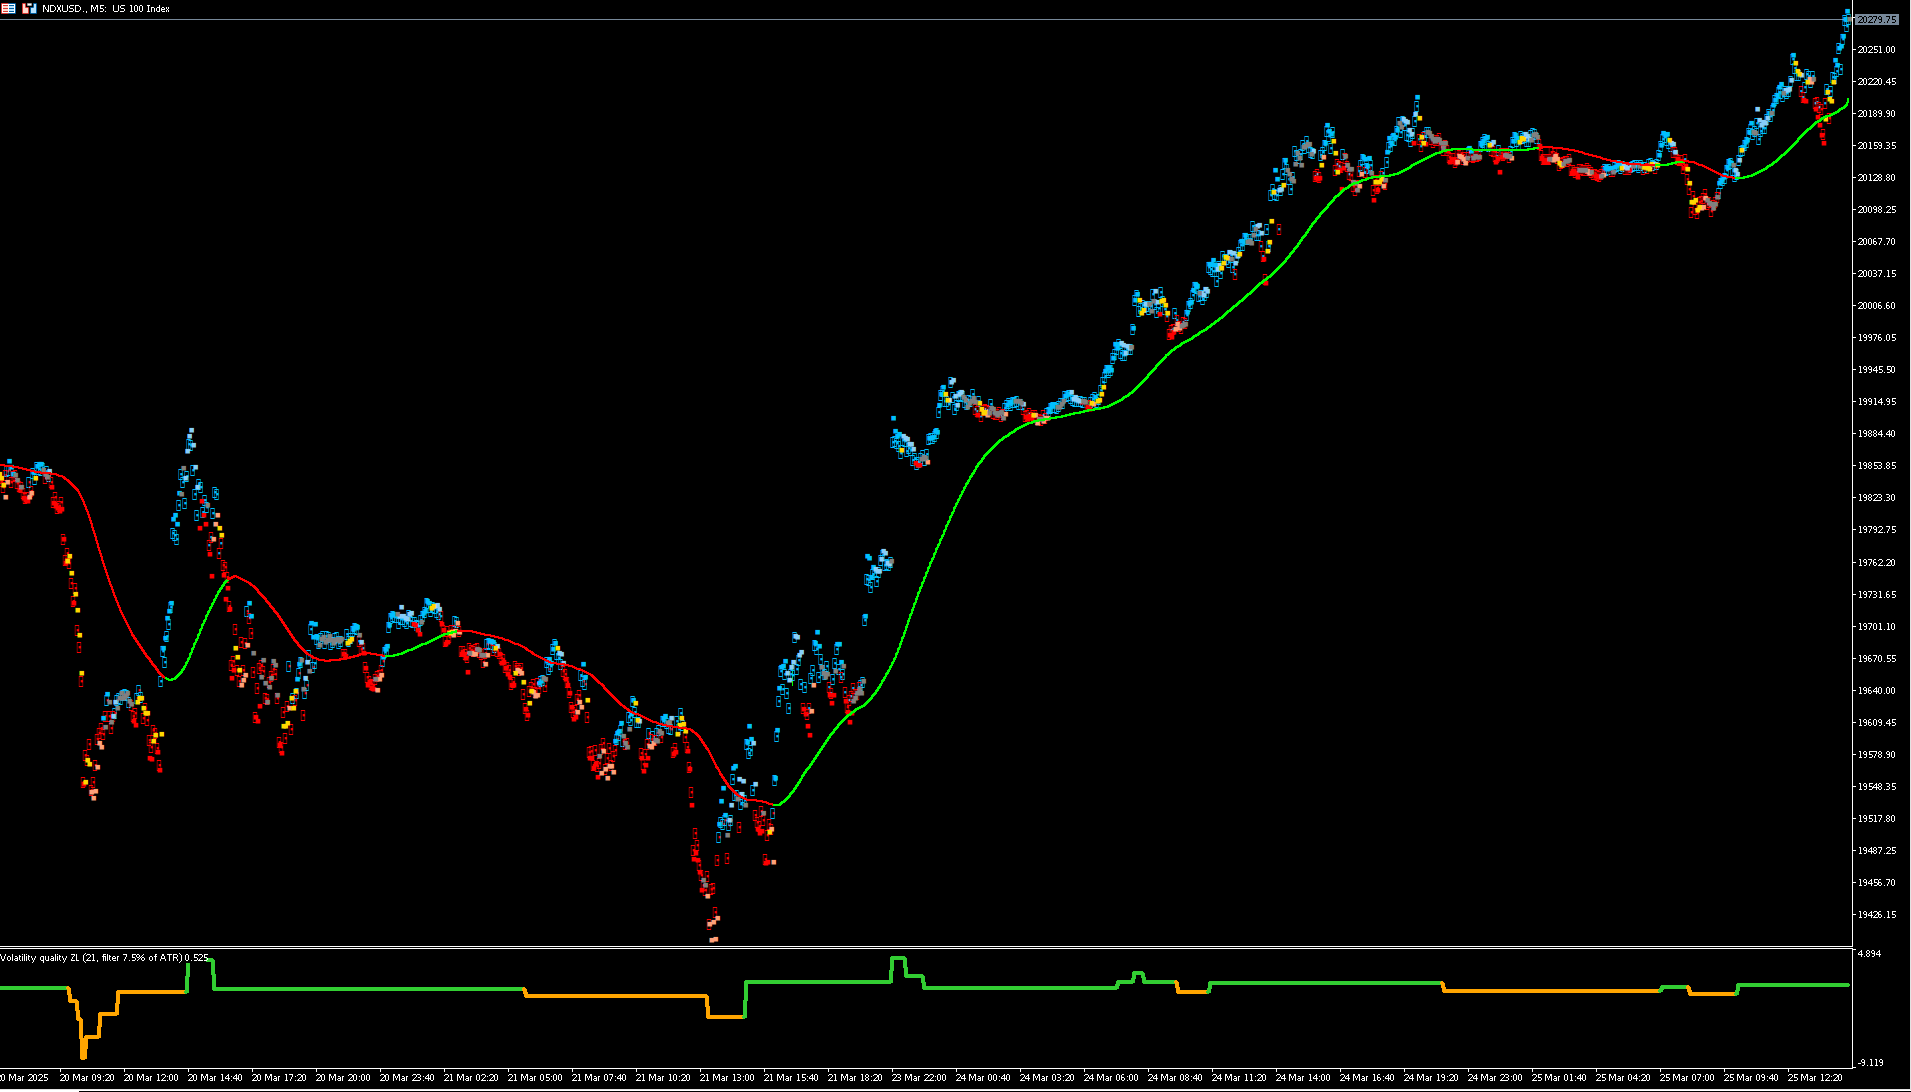Image resolution: width=1911 pixels, height=1092 pixels.
Task: Click price level 19517.80 on price scale
Action: click(x=1876, y=819)
